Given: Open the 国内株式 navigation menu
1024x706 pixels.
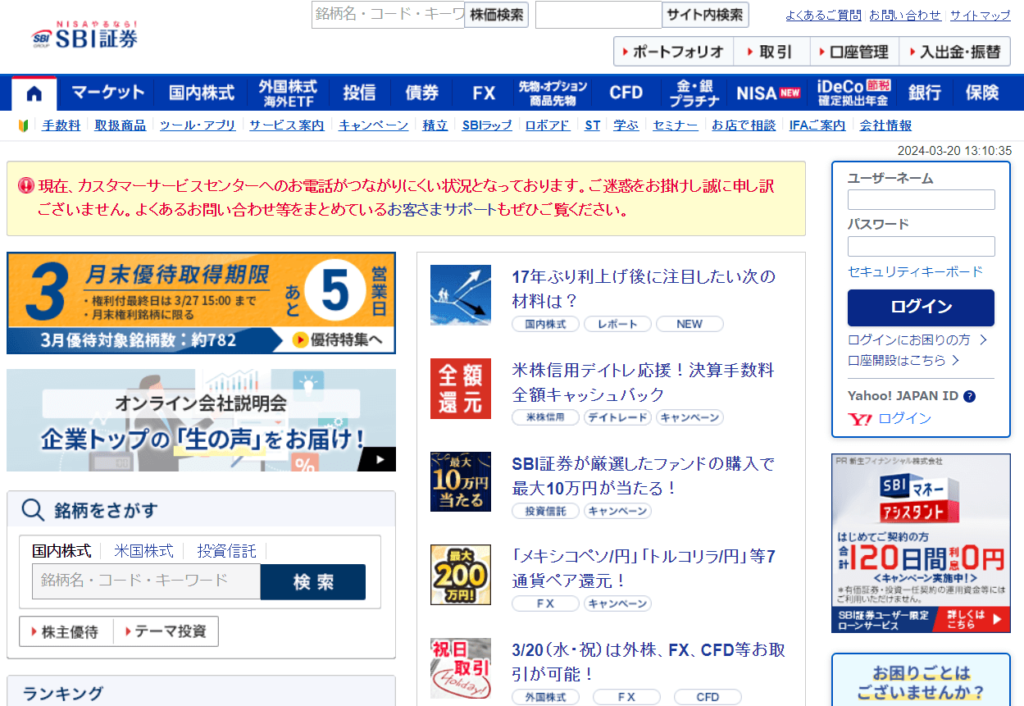Looking at the screenshot, I should click(201, 93).
